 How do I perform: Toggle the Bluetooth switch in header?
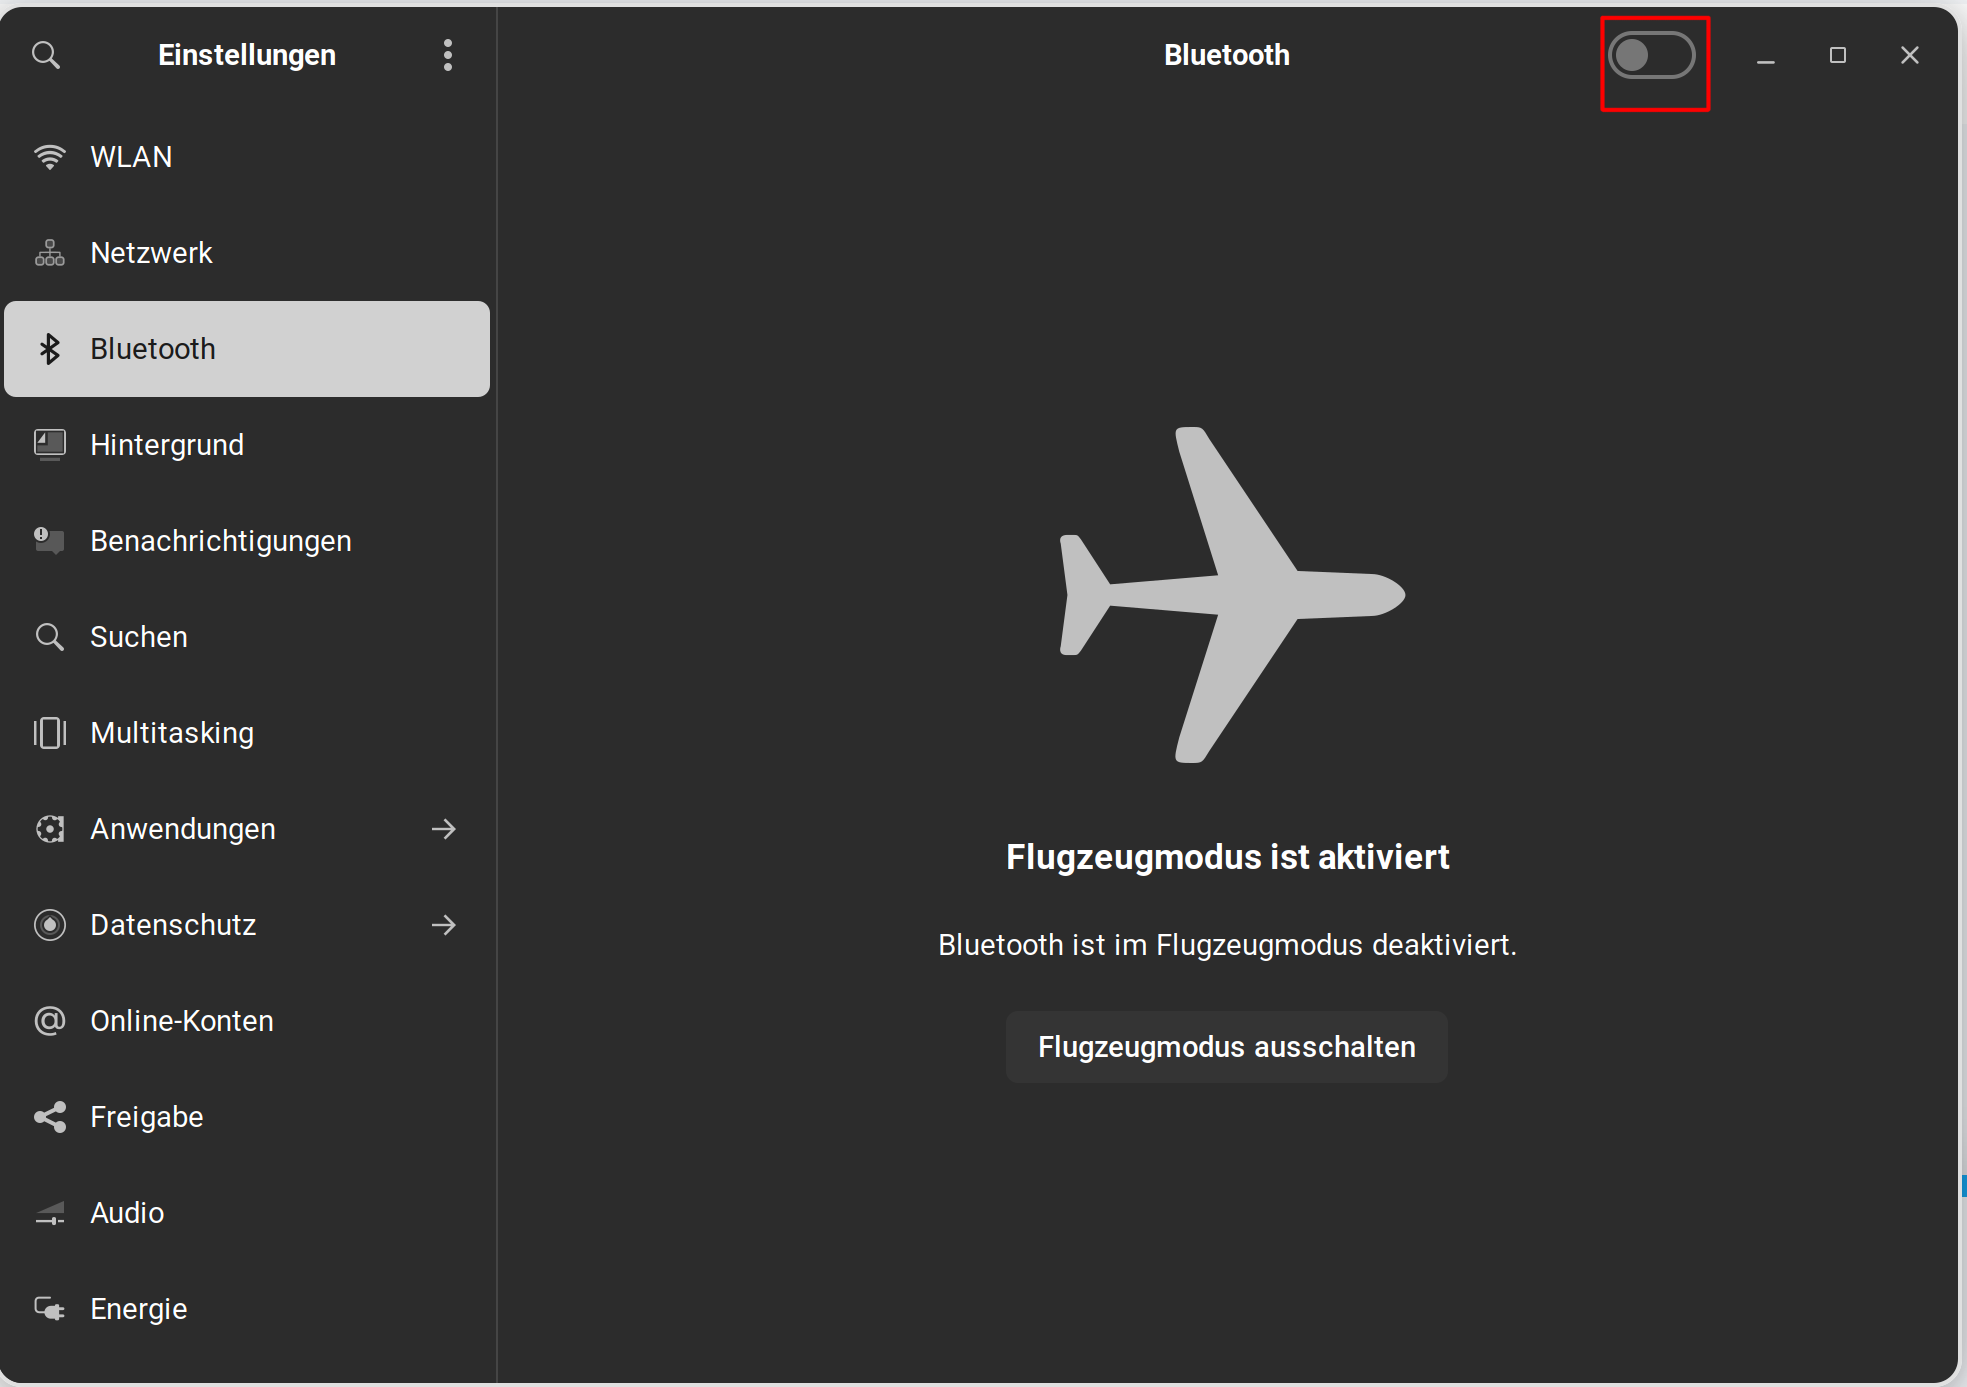click(1652, 55)
